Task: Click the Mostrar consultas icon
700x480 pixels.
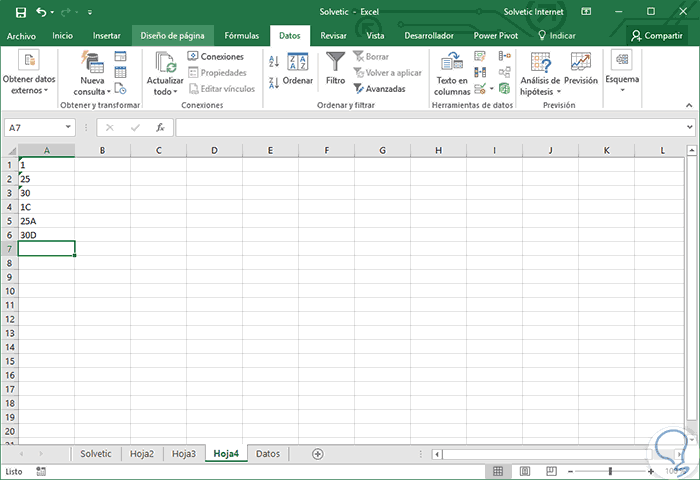Action: [121, 56]
